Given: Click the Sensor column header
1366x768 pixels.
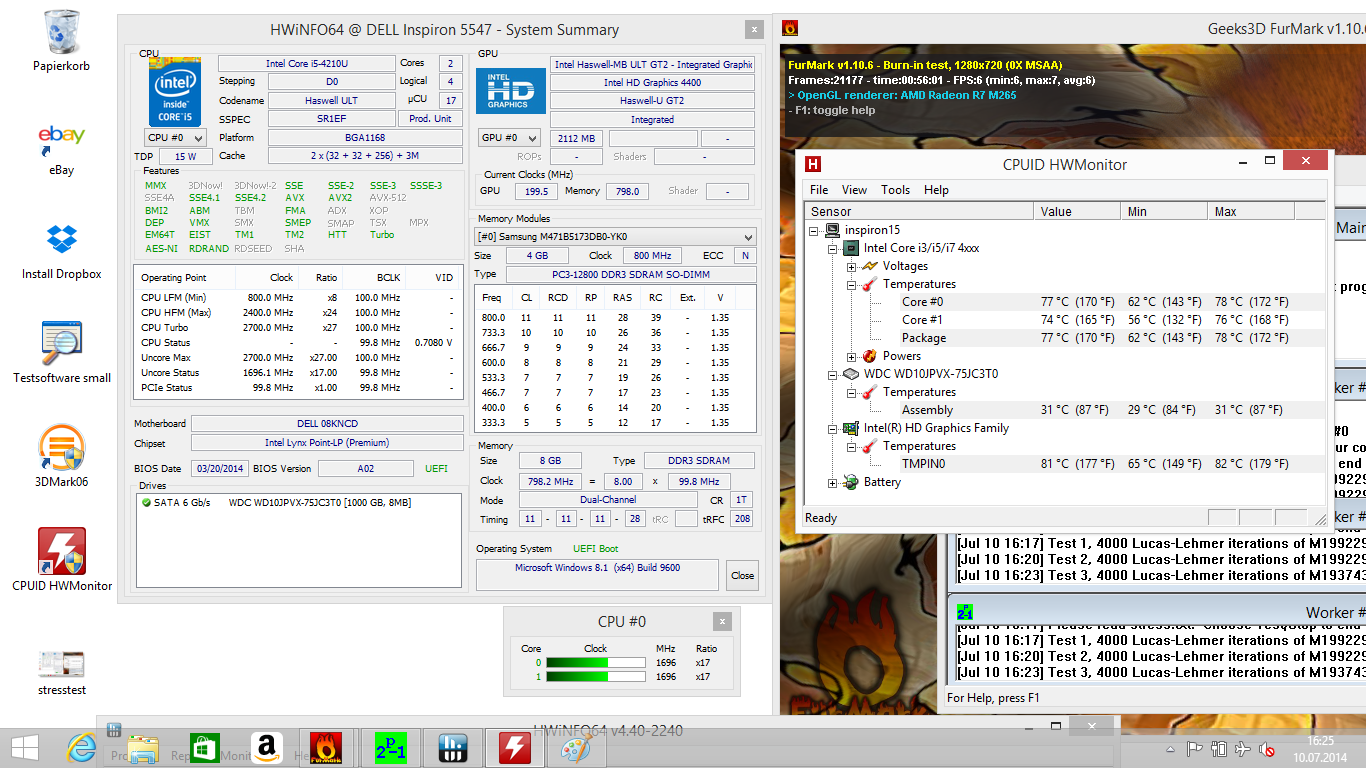Looking at the screenshot, I should (919, 211).
